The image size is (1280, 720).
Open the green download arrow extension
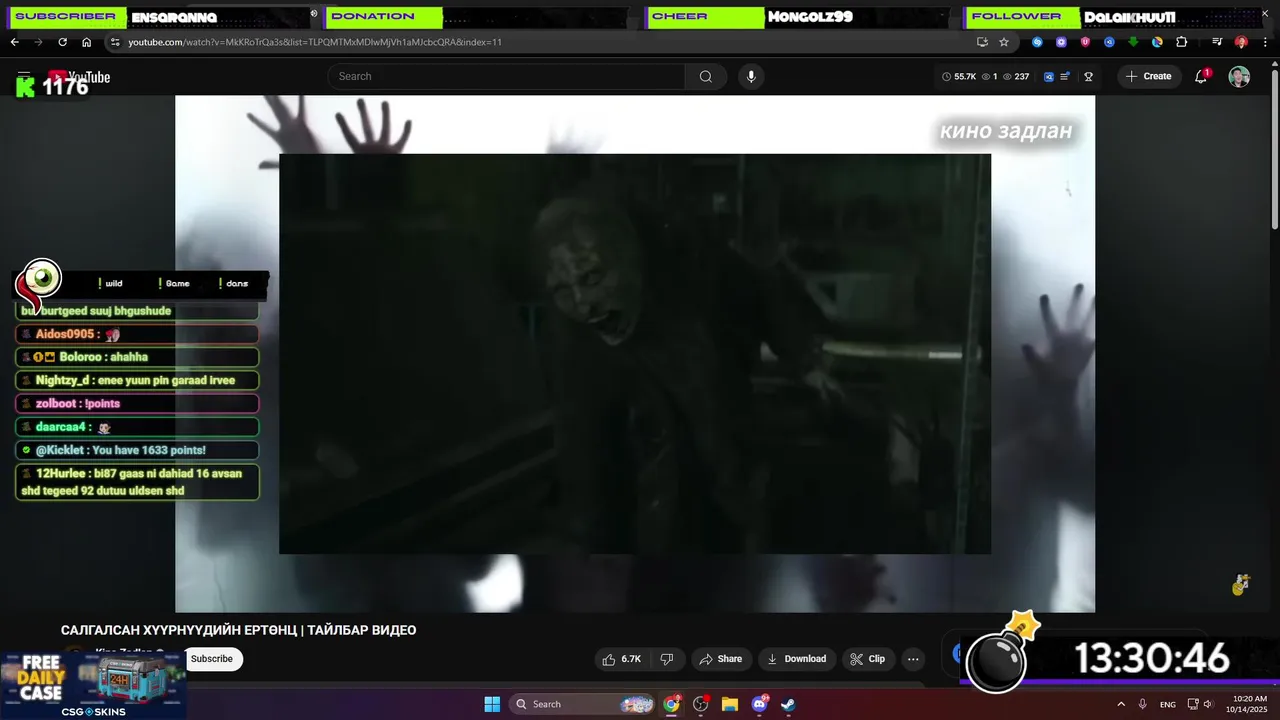click(x=1133, y=42)
